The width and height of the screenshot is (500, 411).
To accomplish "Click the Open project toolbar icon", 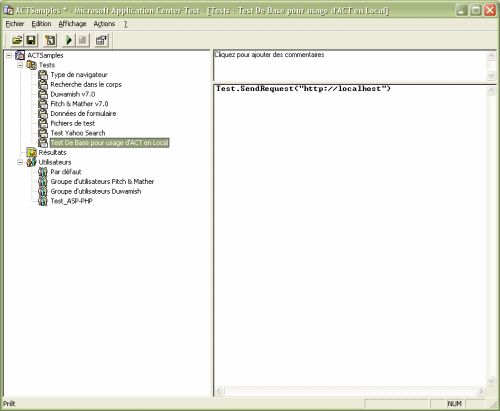I will [x=17, y=40].
